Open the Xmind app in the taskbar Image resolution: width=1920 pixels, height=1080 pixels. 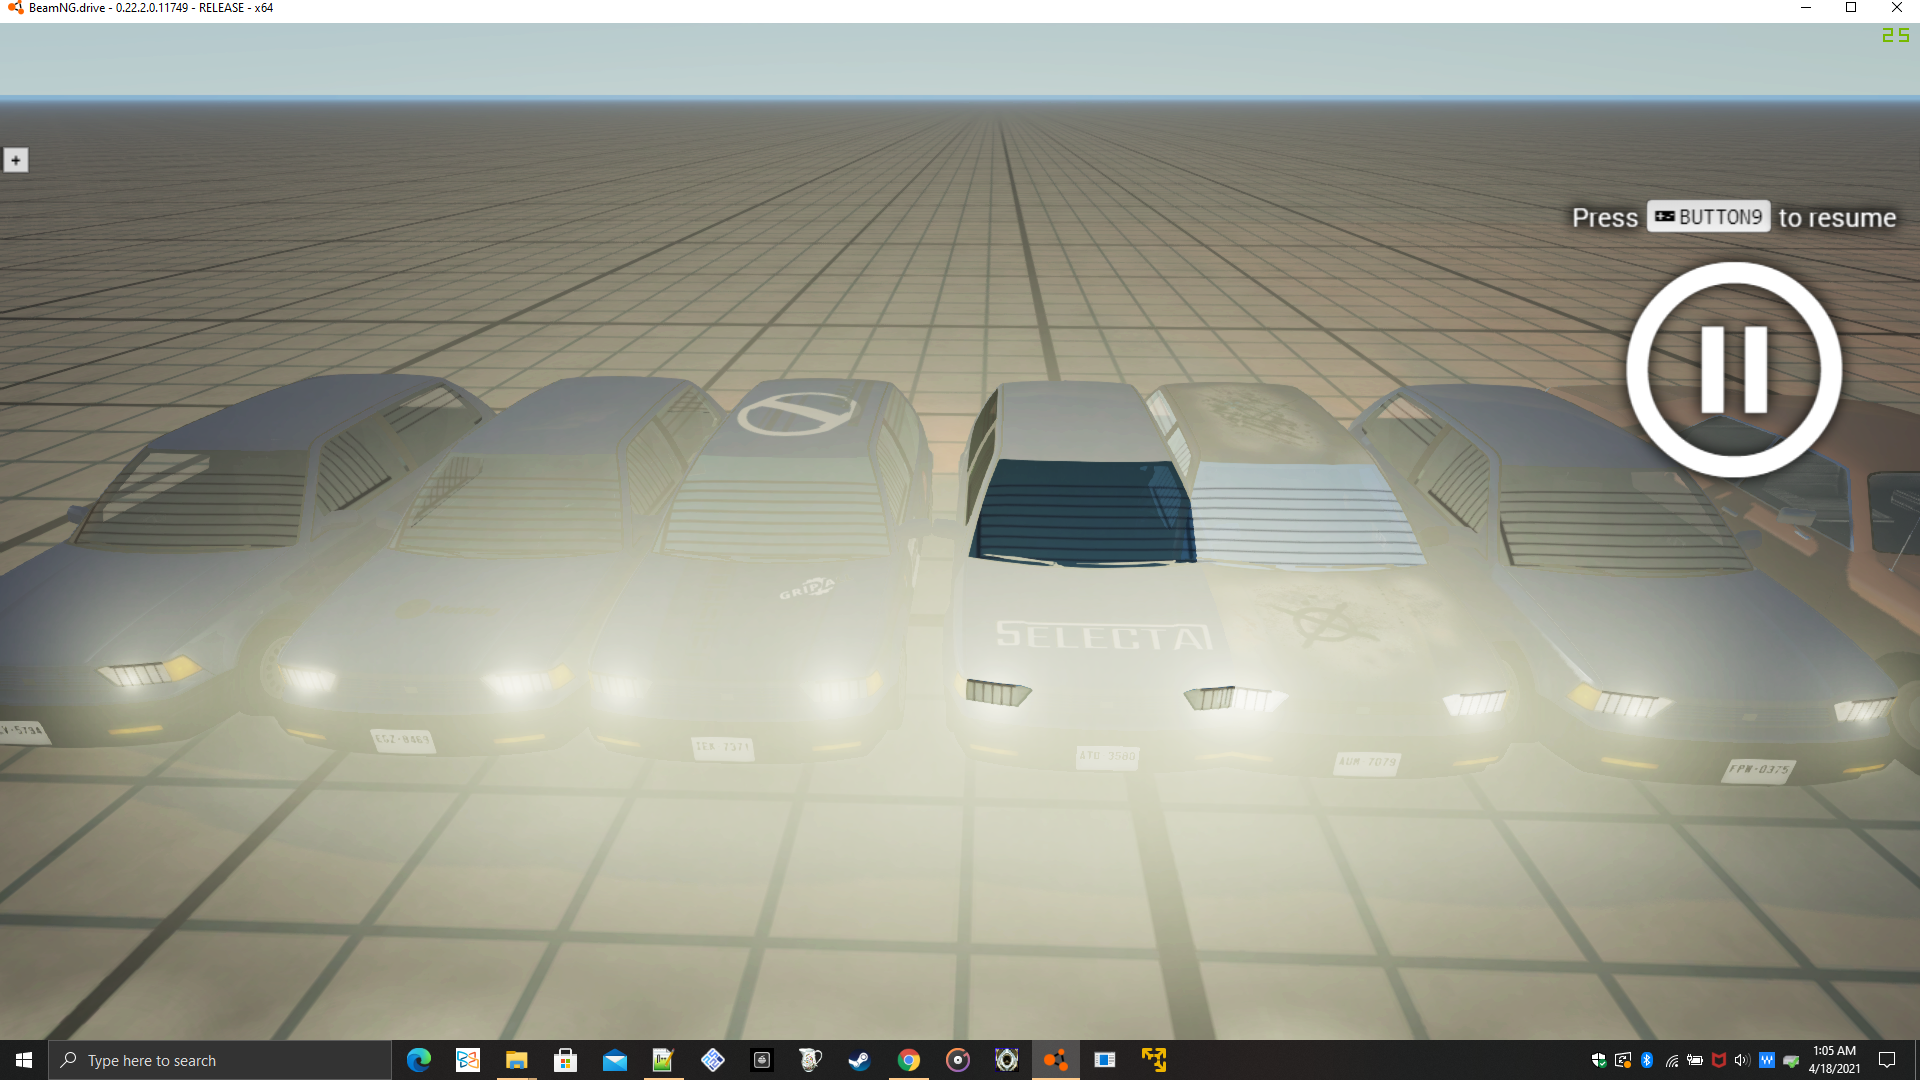467,1060
